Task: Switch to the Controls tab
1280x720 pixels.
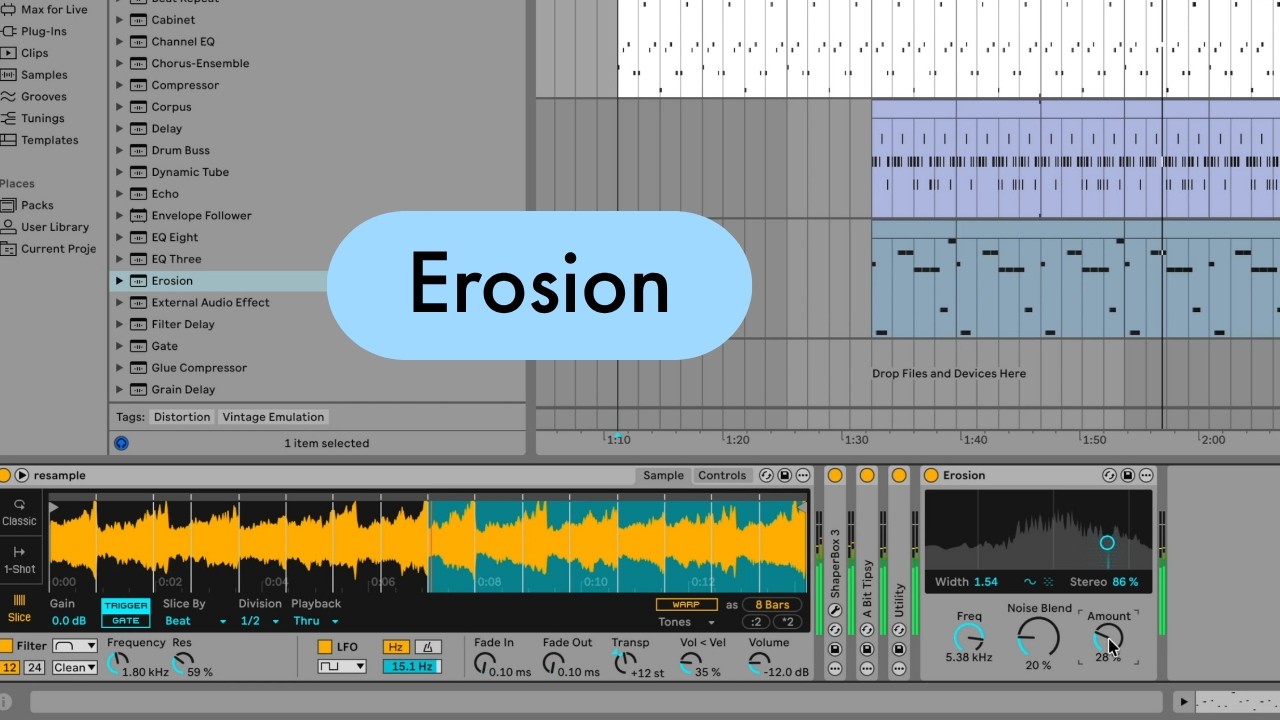Action: tap(722, 475)
